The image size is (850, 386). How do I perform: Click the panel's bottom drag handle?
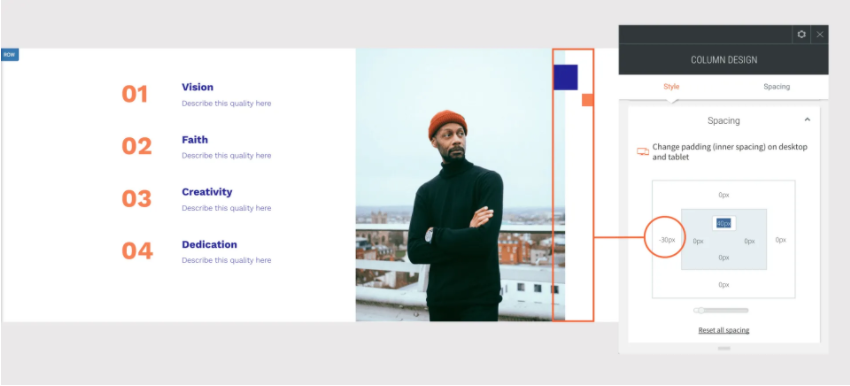[x=724, y=348]
